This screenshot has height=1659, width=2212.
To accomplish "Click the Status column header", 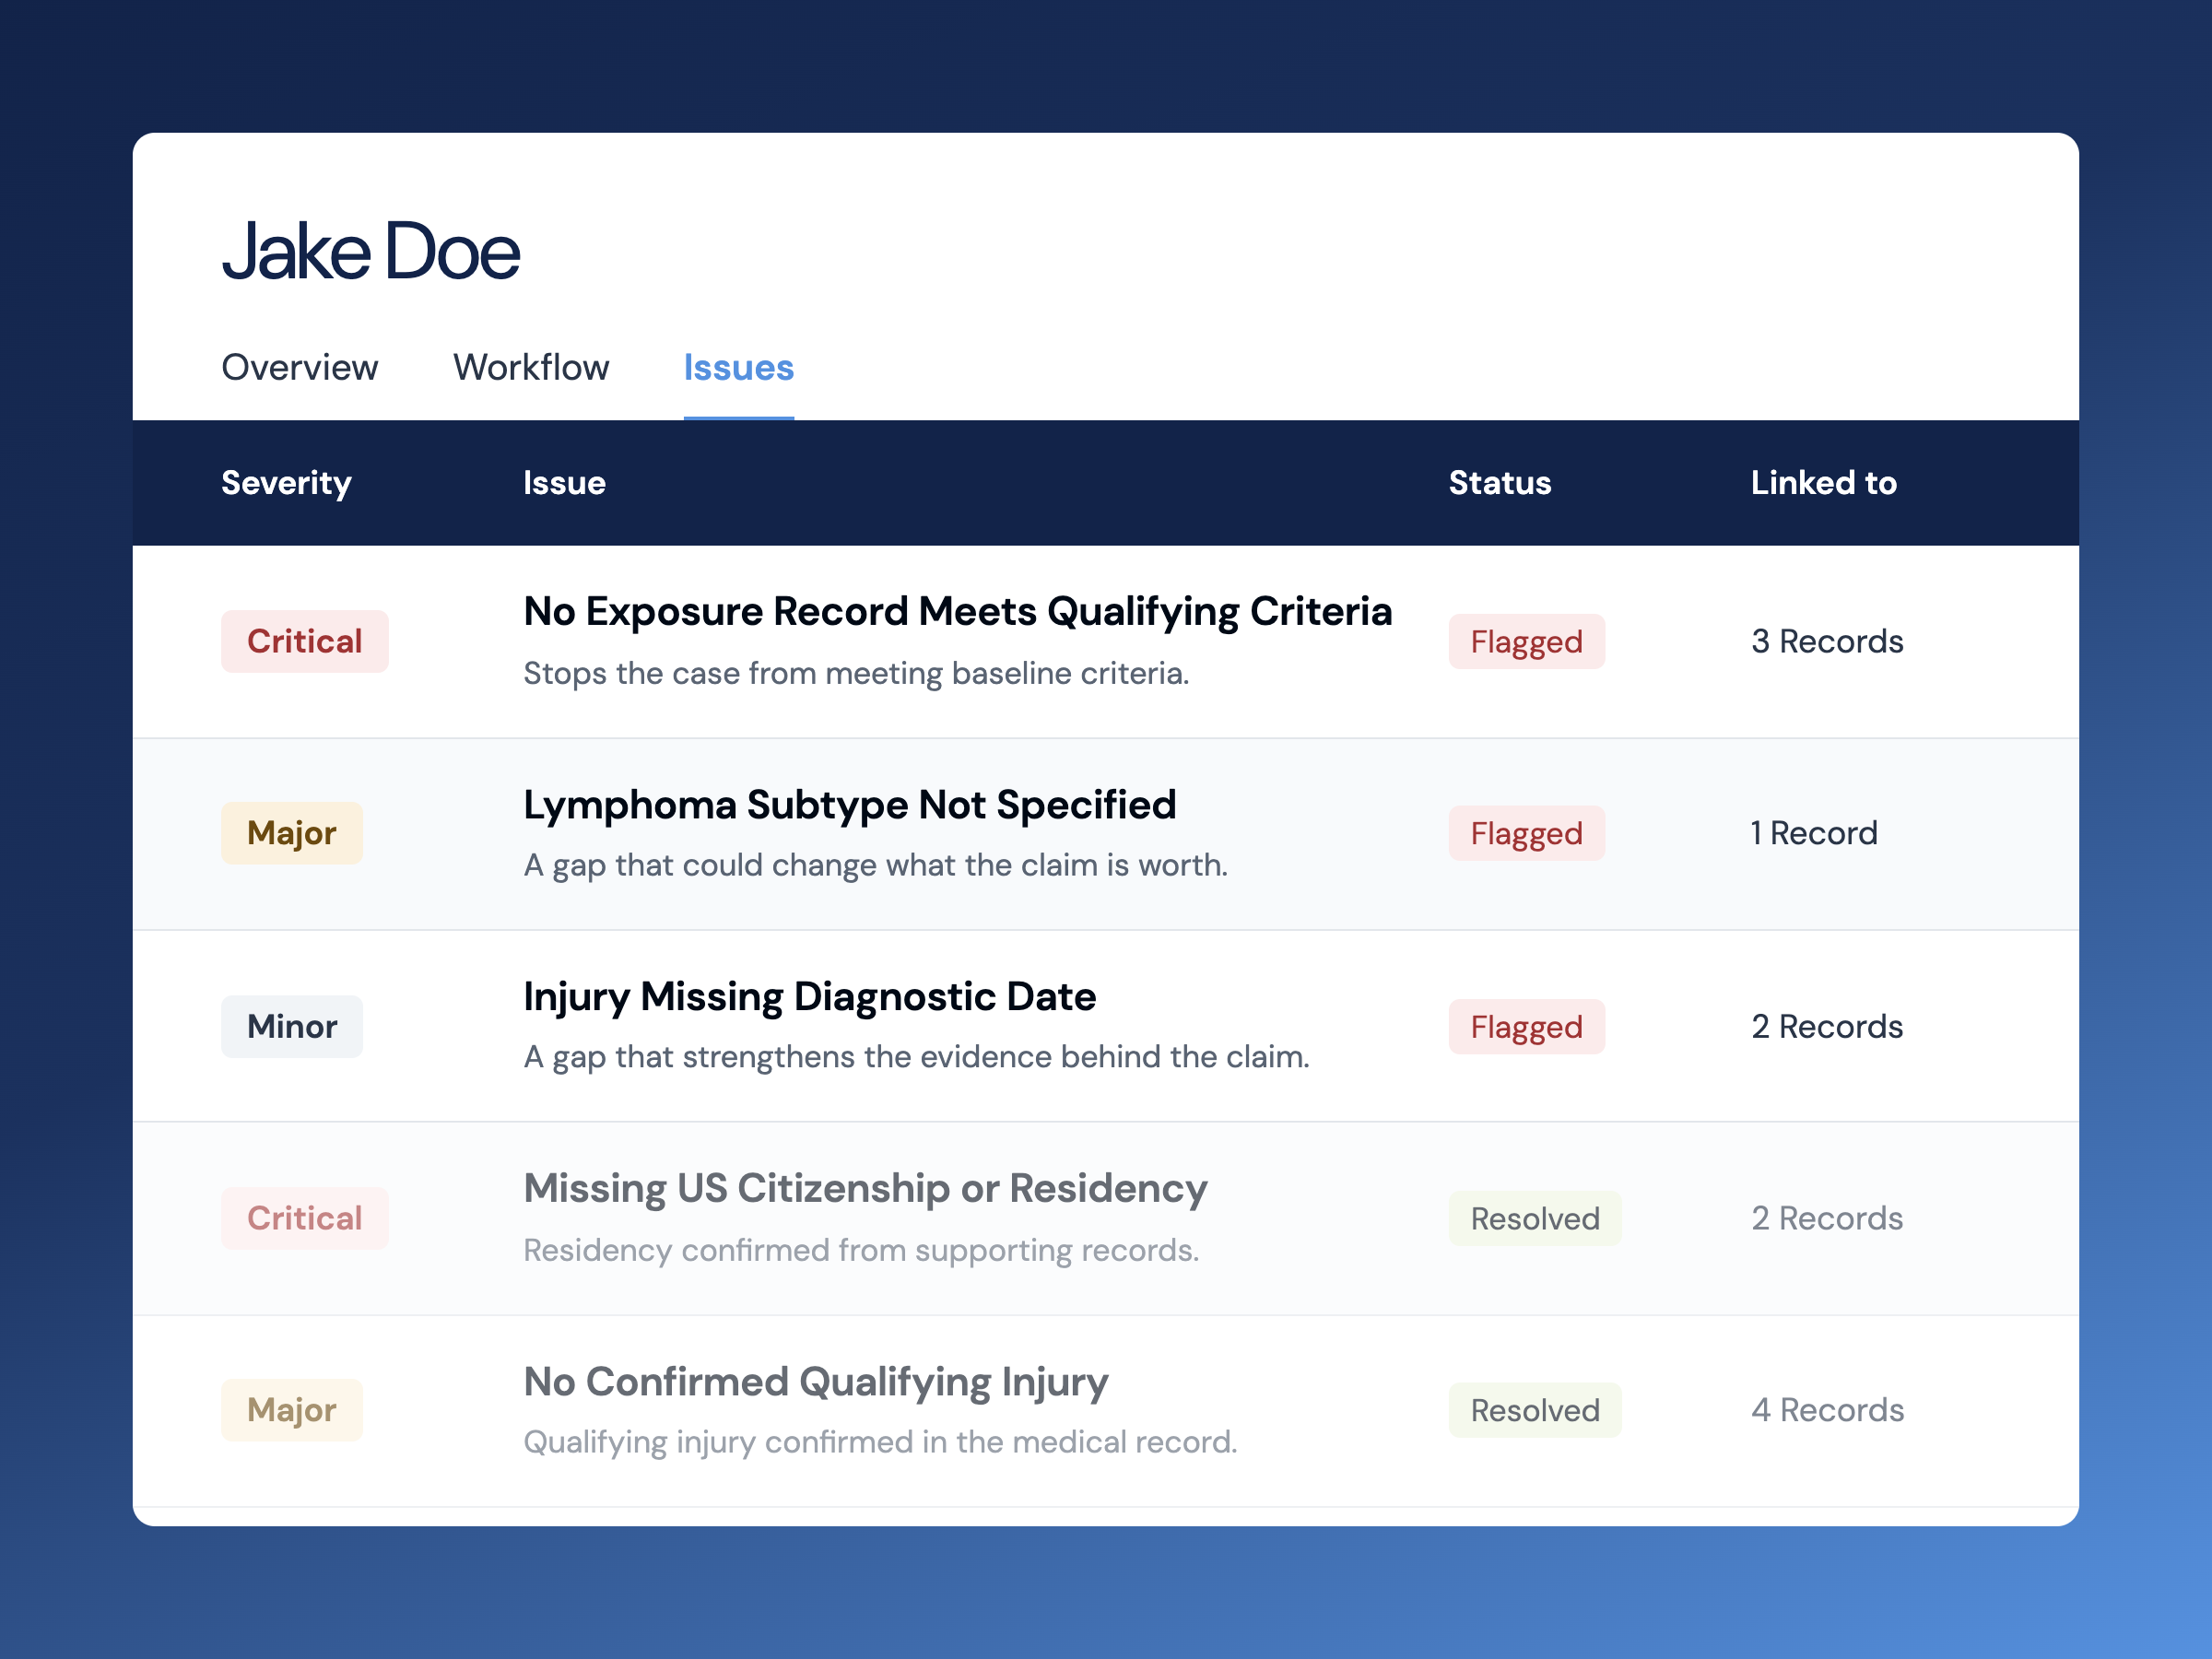I will pyautogui.click(x=1499, y=483).
